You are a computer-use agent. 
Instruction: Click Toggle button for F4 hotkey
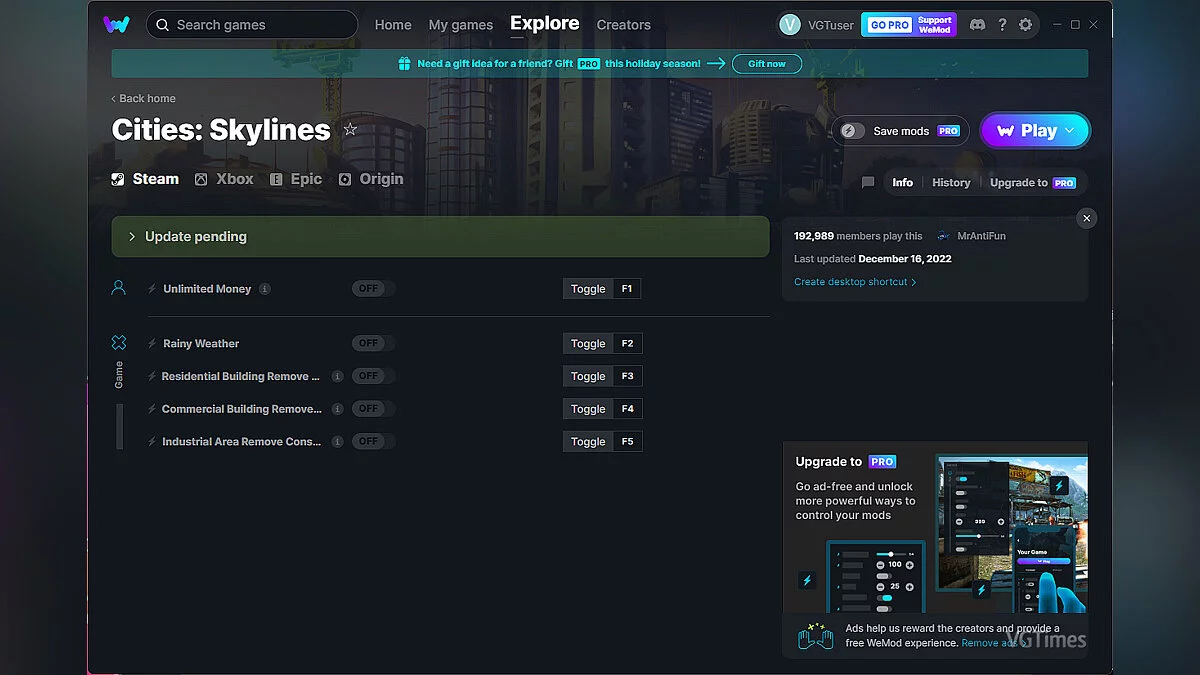point(588,409)
